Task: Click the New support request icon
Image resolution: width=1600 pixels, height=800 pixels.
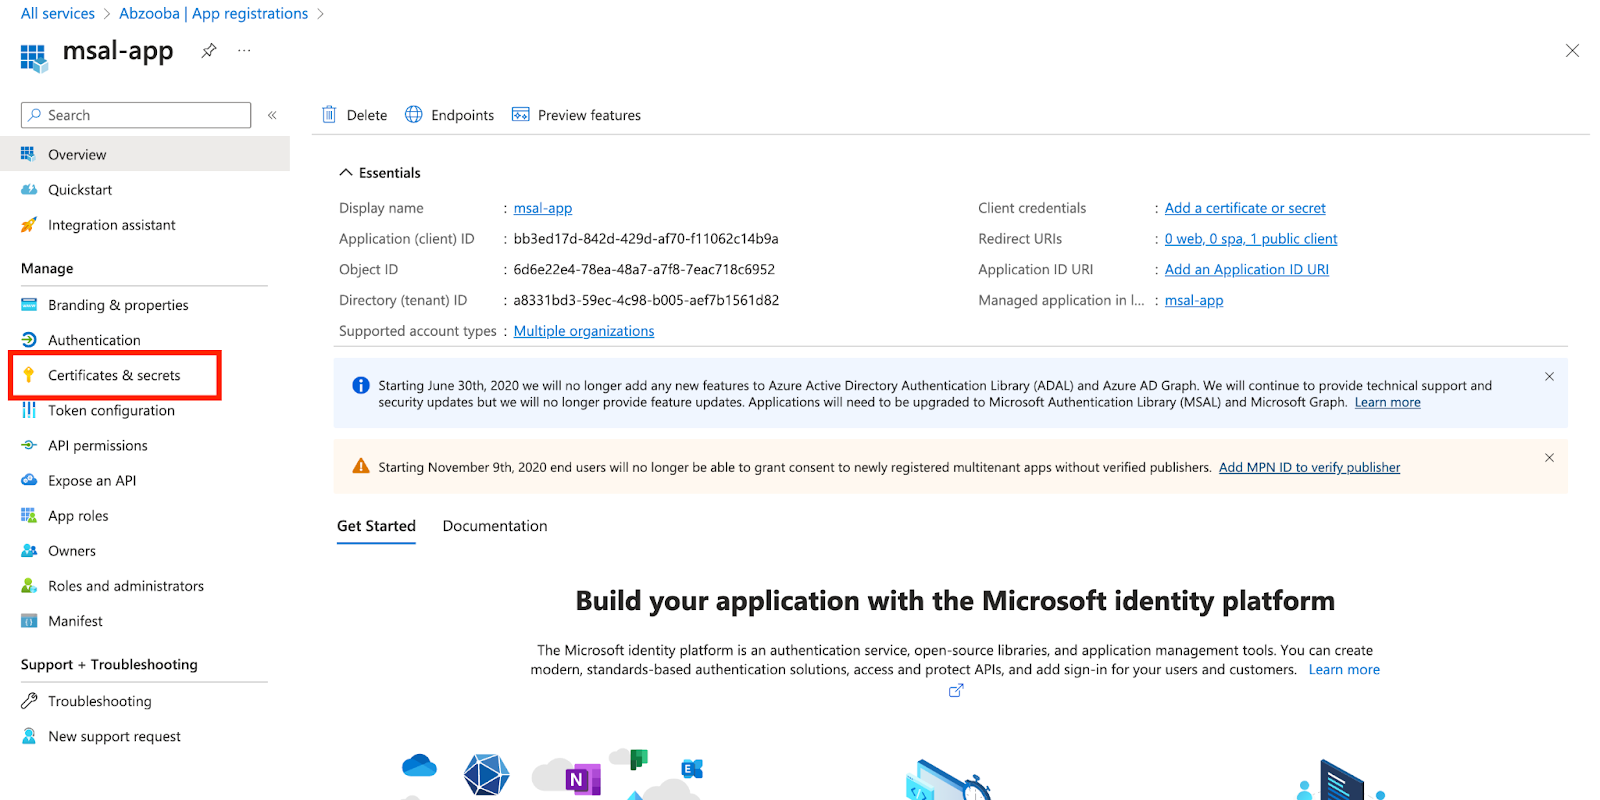Action: pyautogui.click(x=29, y=736)
